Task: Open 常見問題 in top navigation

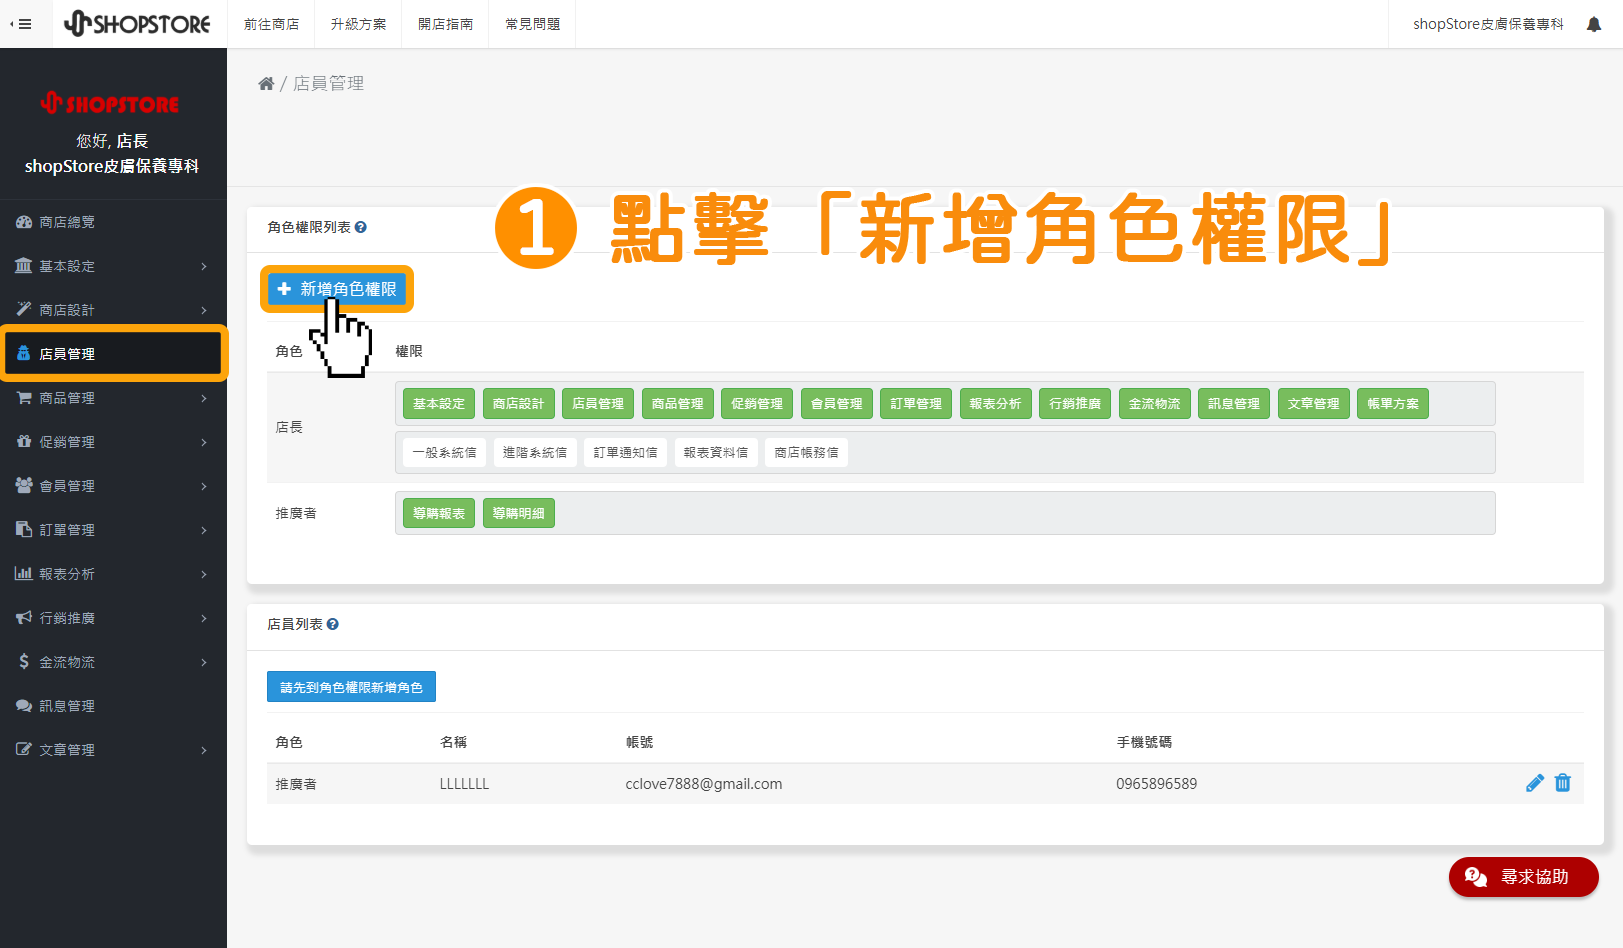Action: pos(532,24)
